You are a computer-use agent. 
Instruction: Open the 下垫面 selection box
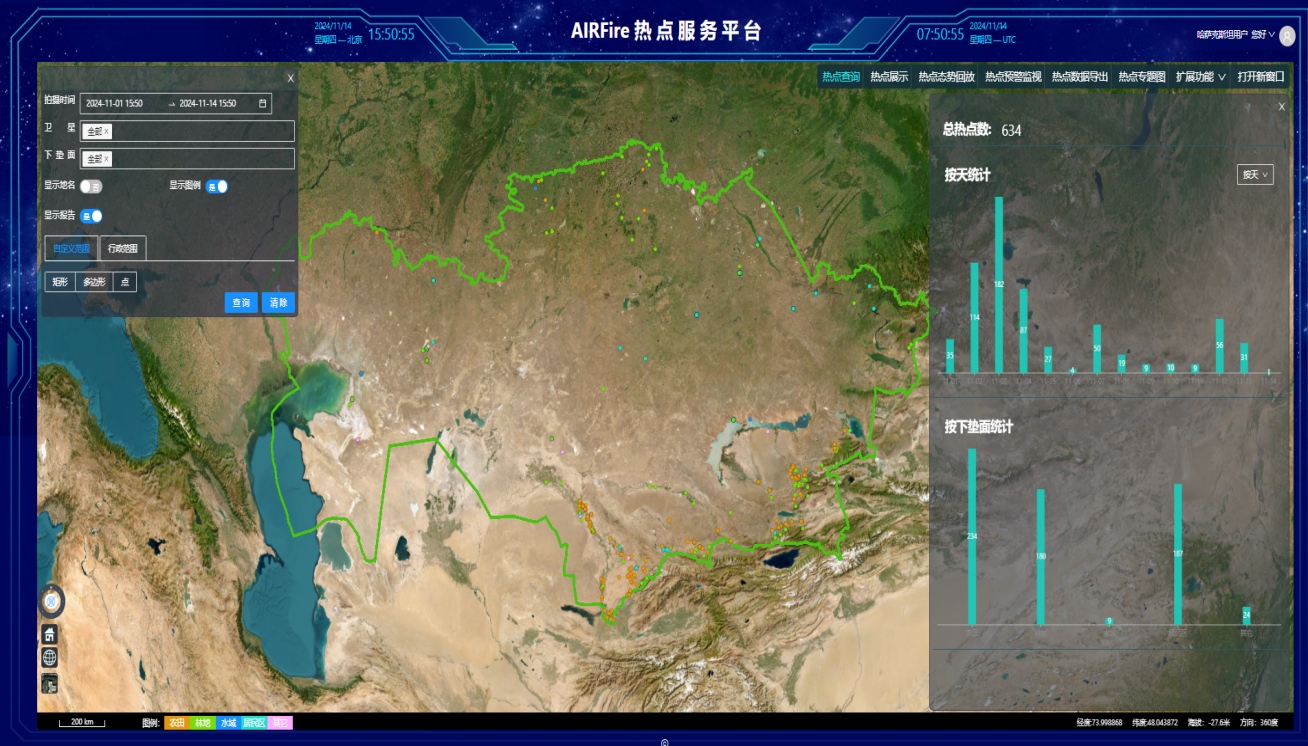coord(188,159)
